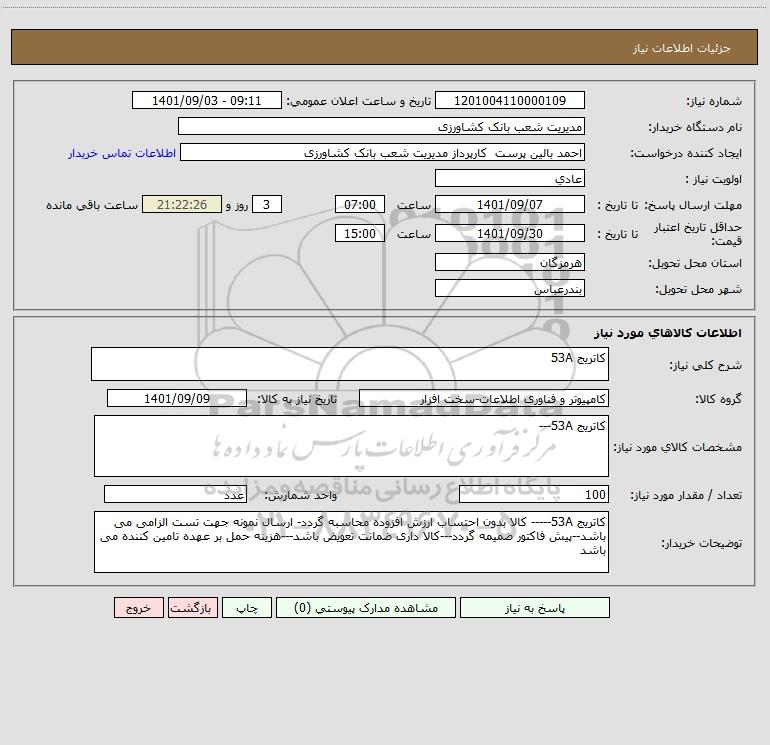Click the شماره نیاز label
Viewport: 770px width, 745px height.
(714, 101)
